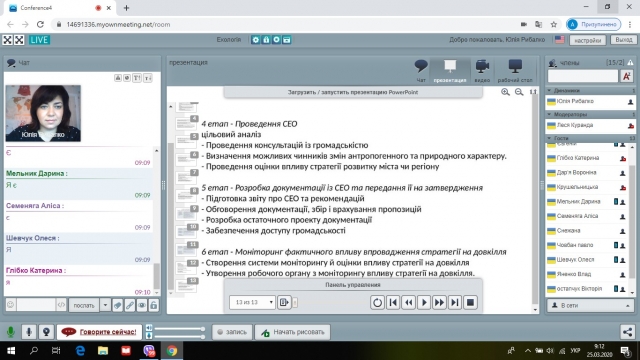This screenshot has width=640, height=360.
Task: Click the 'Говорите сейчас!' link
Action: click(108, 332)
